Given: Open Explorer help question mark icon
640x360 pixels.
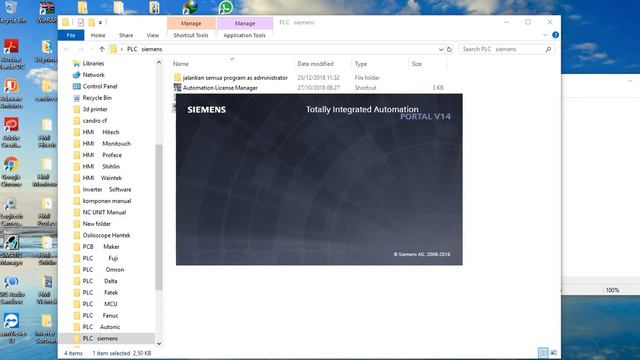Looking at the screenshot, I should (556, 35).
